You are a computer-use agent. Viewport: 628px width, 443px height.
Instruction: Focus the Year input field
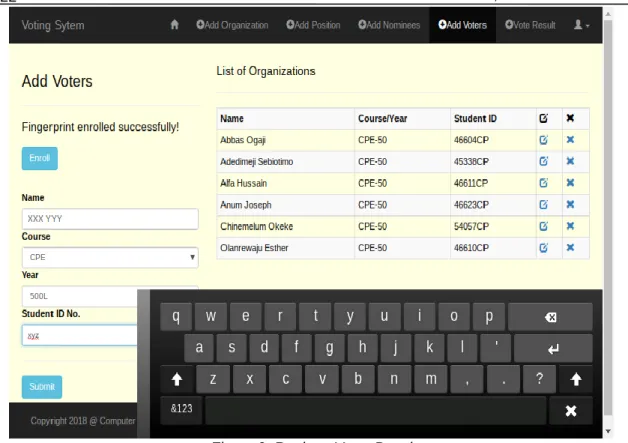pyautogui.click(x=80, y=296)
